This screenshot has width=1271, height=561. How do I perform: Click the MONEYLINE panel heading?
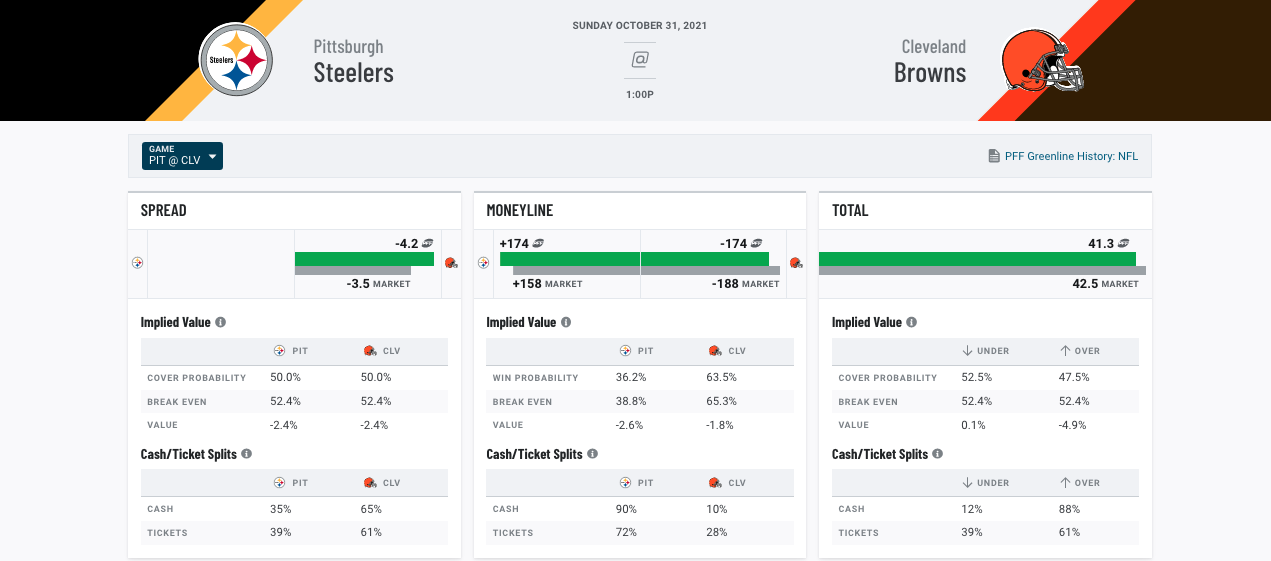click(x=520, y=211)
